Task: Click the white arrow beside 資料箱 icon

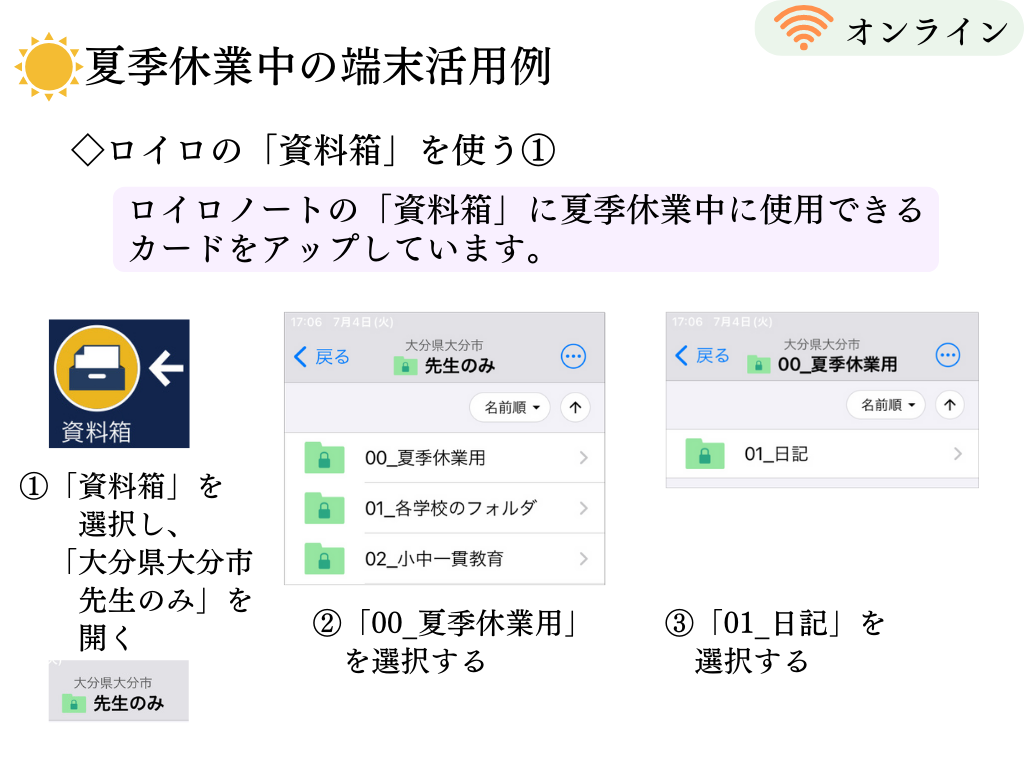Action: pyautogui.click(x=167, y=368)
